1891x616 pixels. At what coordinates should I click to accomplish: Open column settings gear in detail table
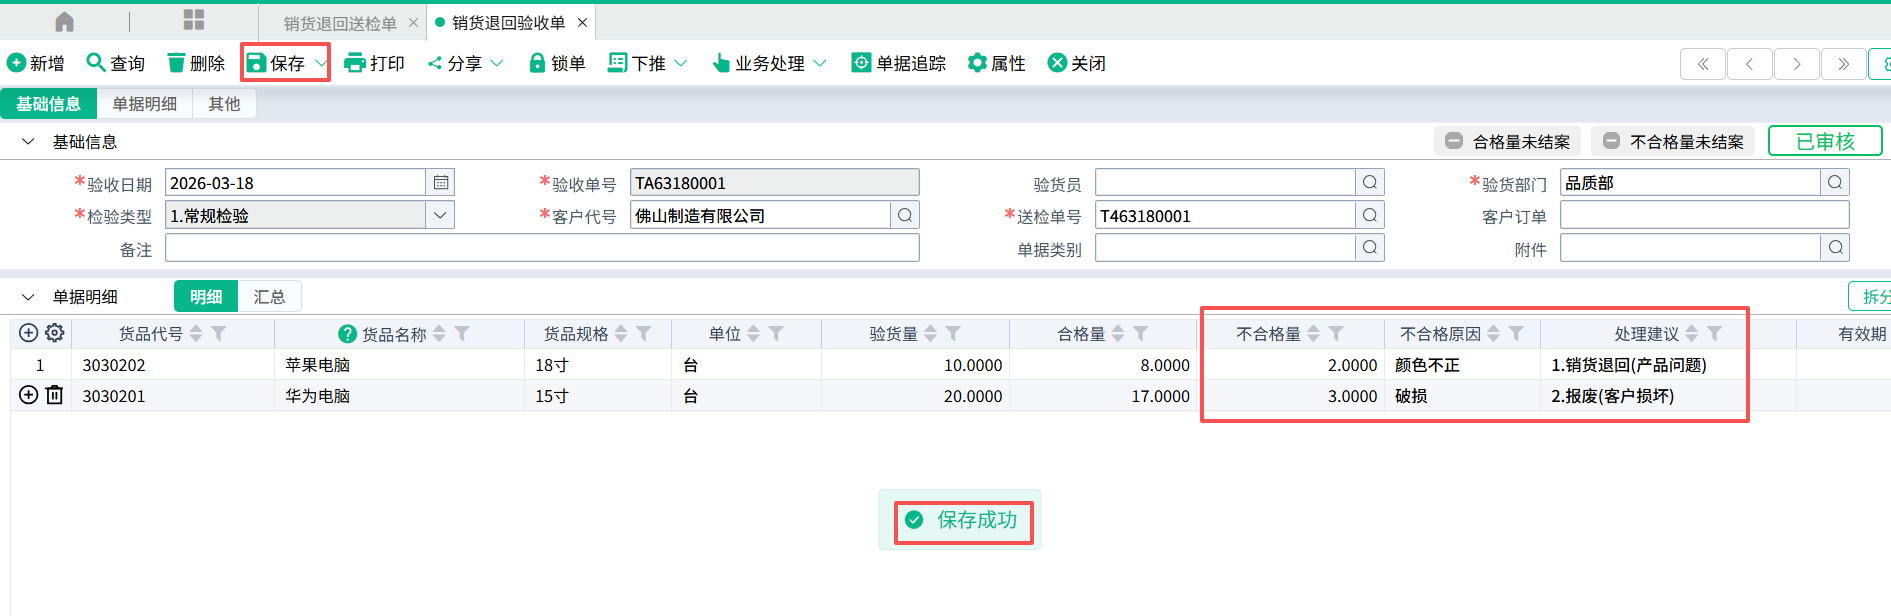(55, 333)
